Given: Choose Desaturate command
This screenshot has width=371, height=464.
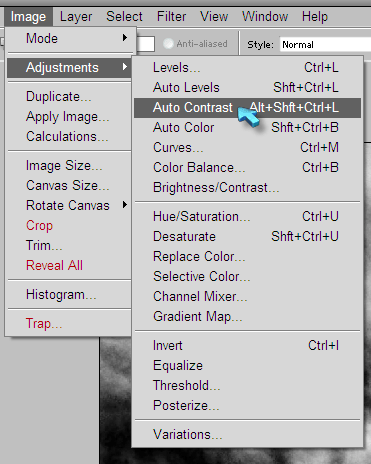Looking at the screenshot, I should (247, 237).
